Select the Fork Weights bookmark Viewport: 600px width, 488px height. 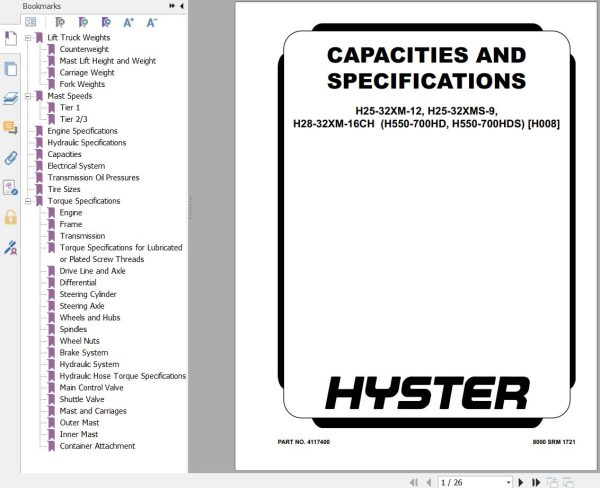pyautogui.click(x=82, y=84)
